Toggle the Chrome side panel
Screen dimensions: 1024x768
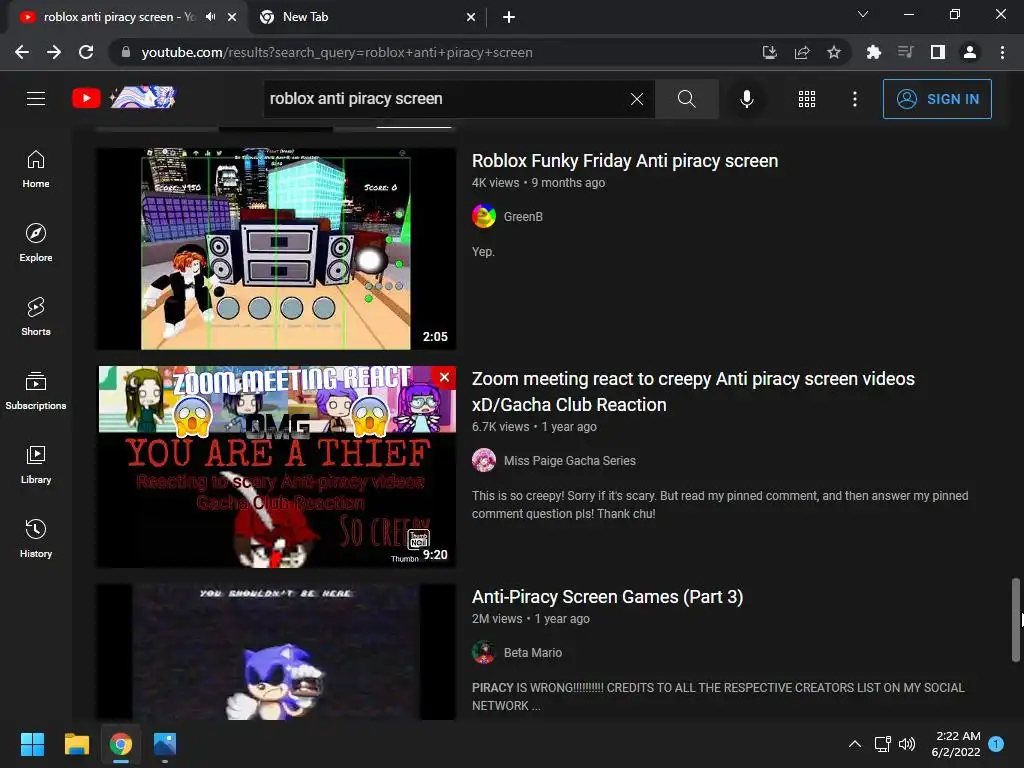click(x=937, y=52)
